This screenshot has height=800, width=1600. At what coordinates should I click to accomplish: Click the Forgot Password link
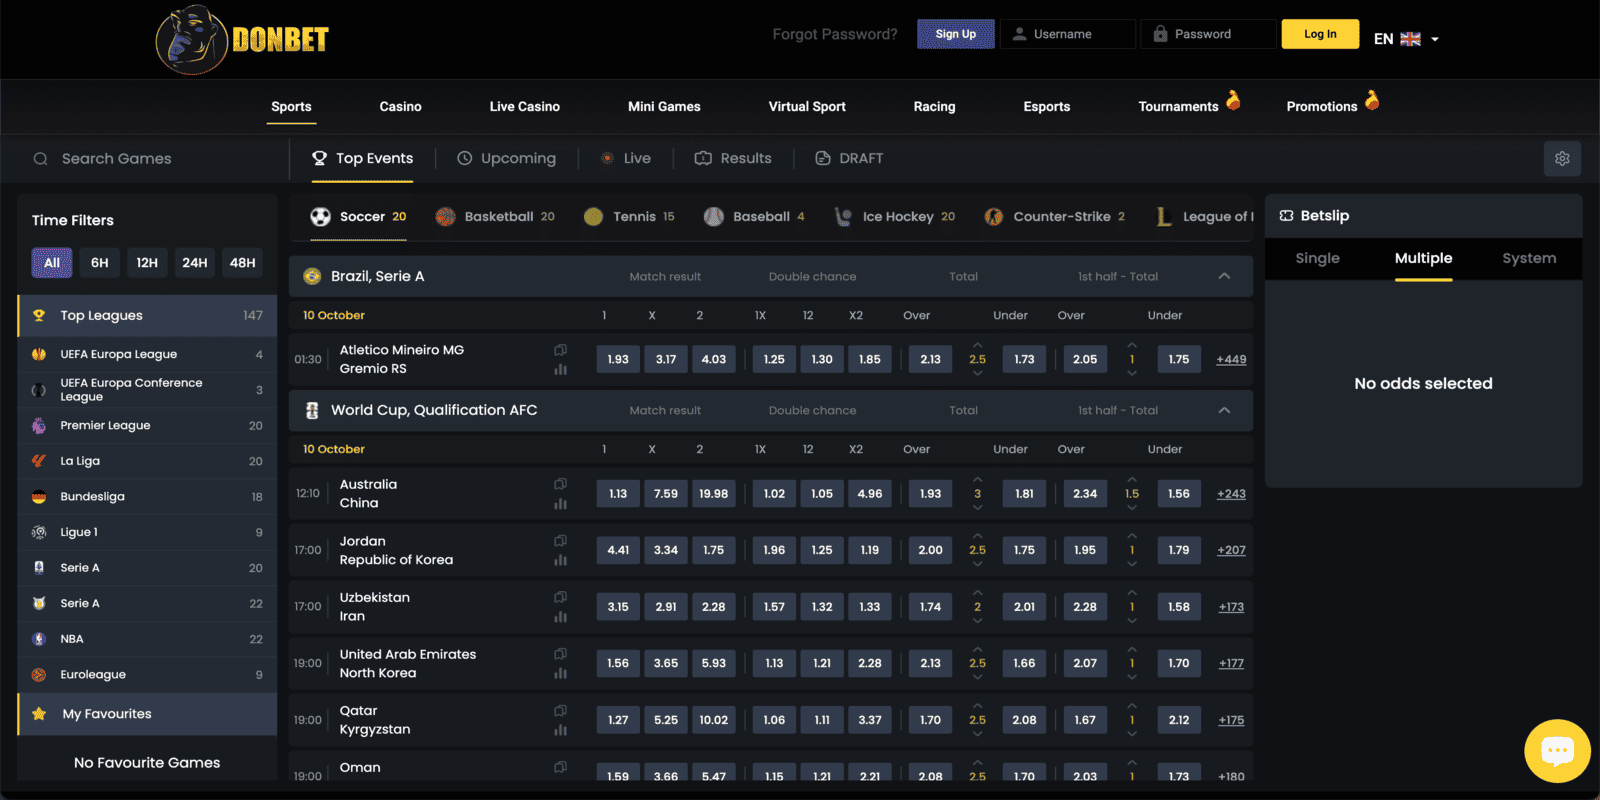pos(834,34)
